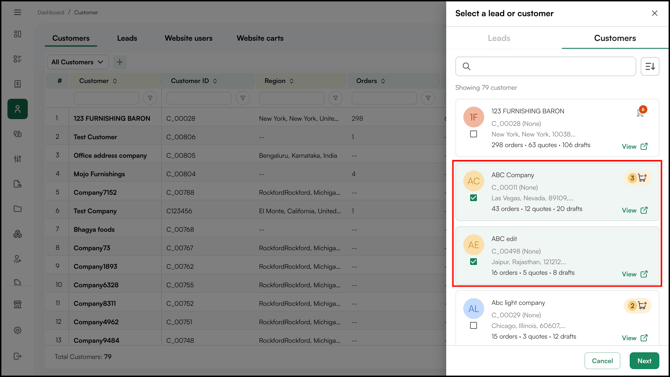Click the Customer column filter funnel icon

150,98
